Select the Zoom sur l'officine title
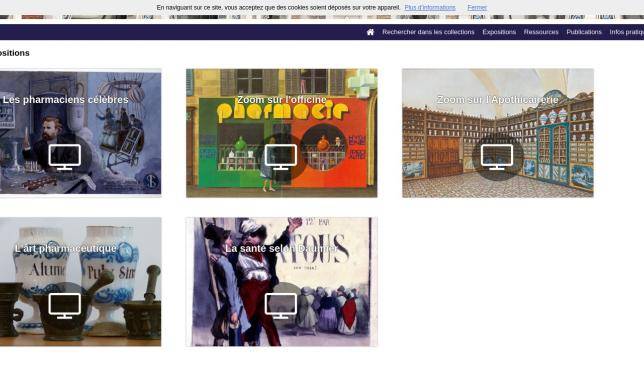This screenshot has height=386, width=644. [x=282, y=100]
